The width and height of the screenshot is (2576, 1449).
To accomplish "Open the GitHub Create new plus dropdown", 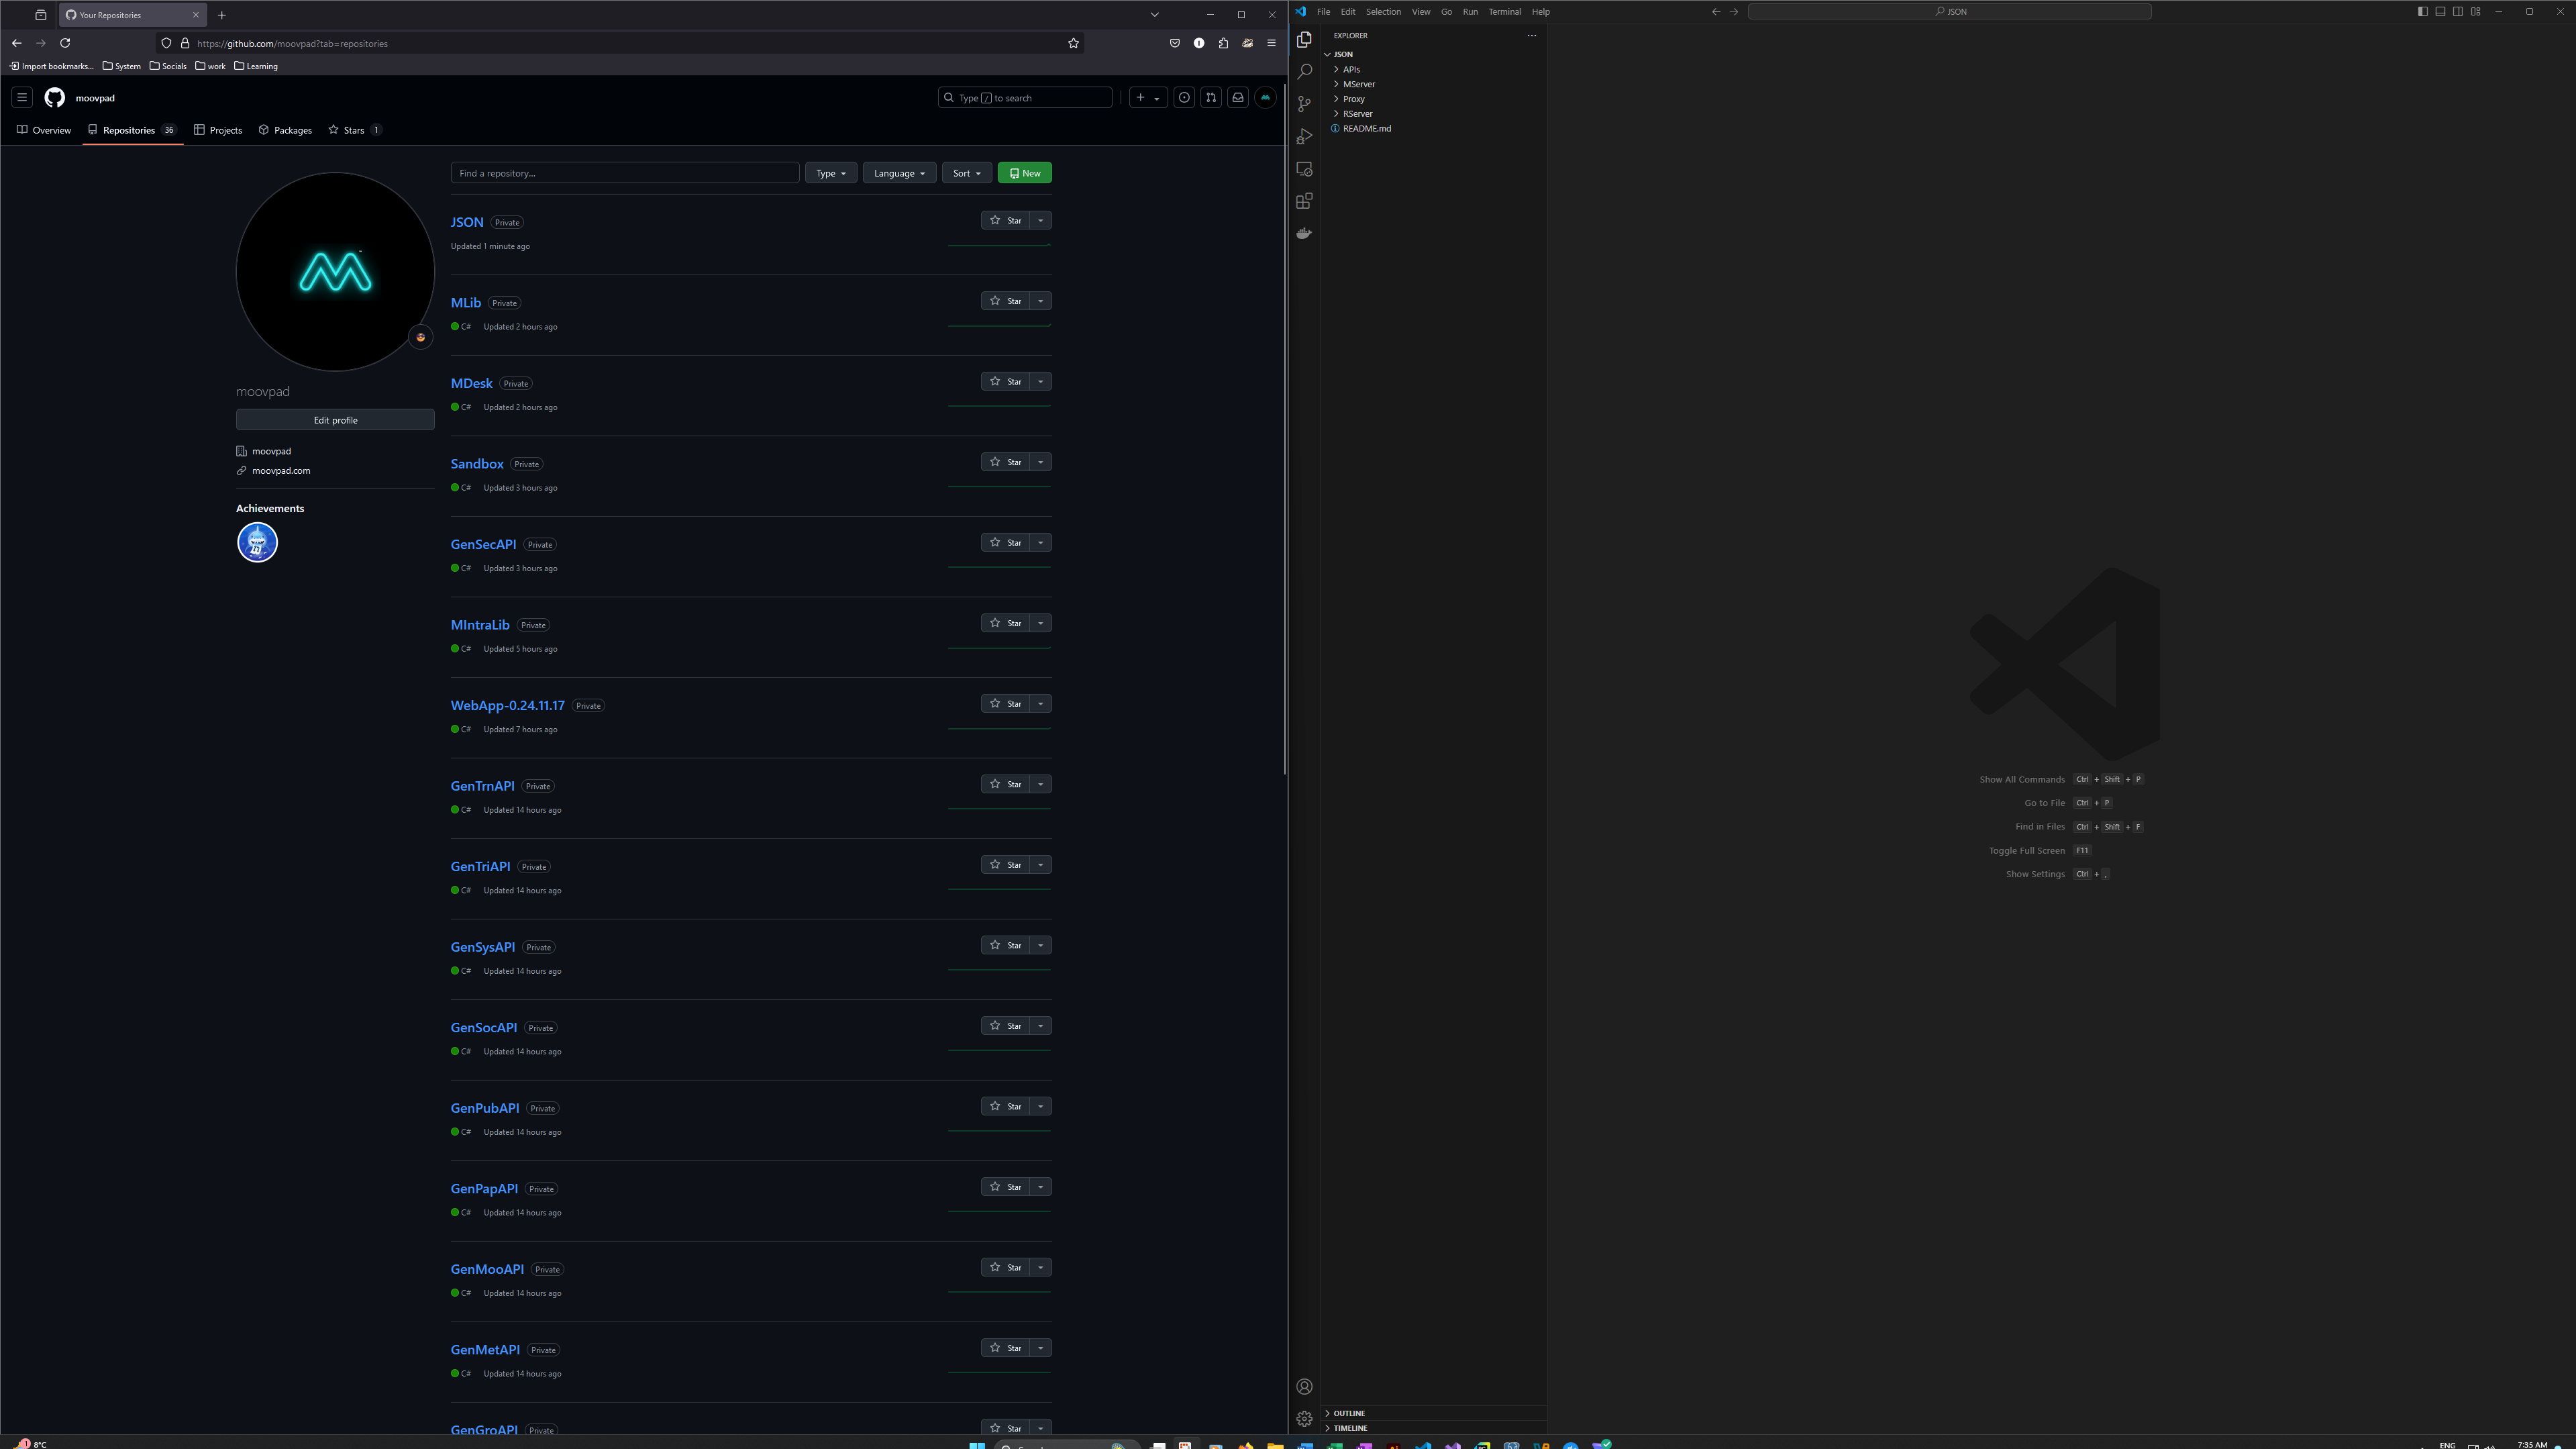I will [x=1147, y=98].
